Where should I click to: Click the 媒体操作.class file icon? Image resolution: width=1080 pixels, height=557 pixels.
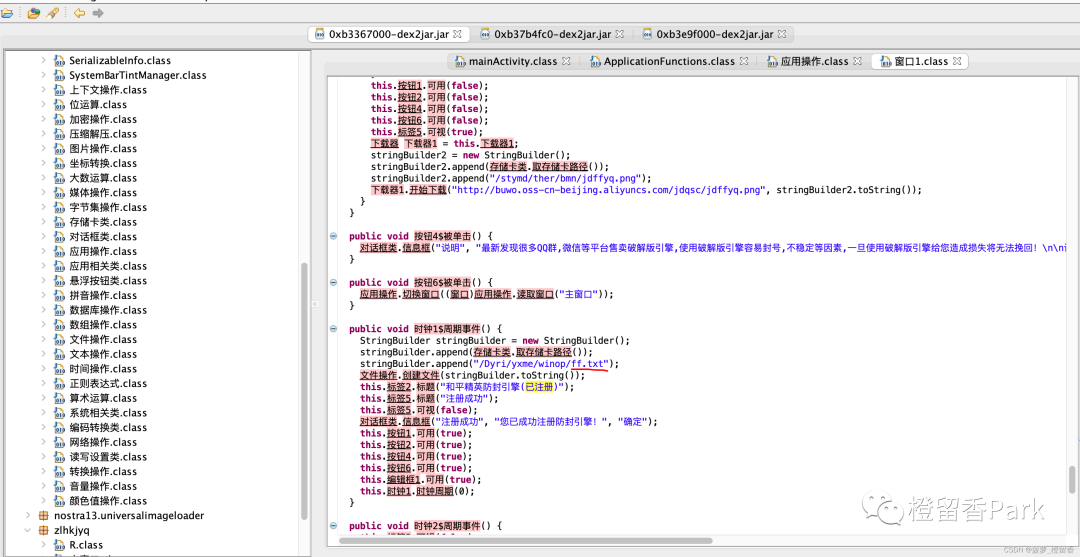(60, 193)
